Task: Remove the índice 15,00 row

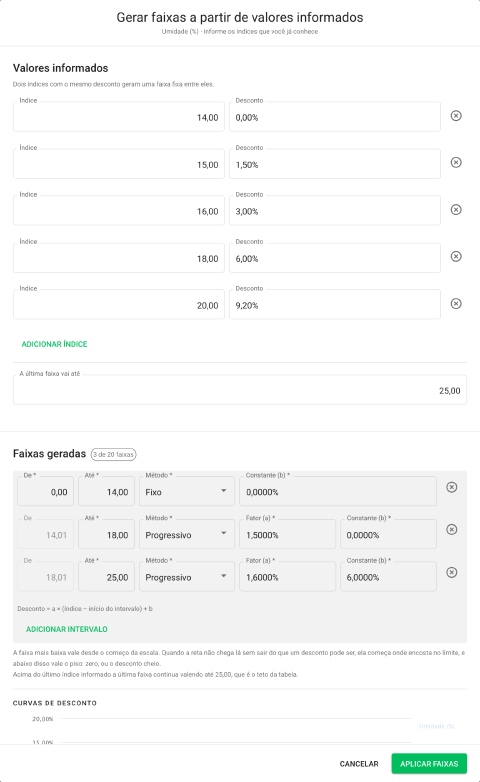Action: coord(456,163)
